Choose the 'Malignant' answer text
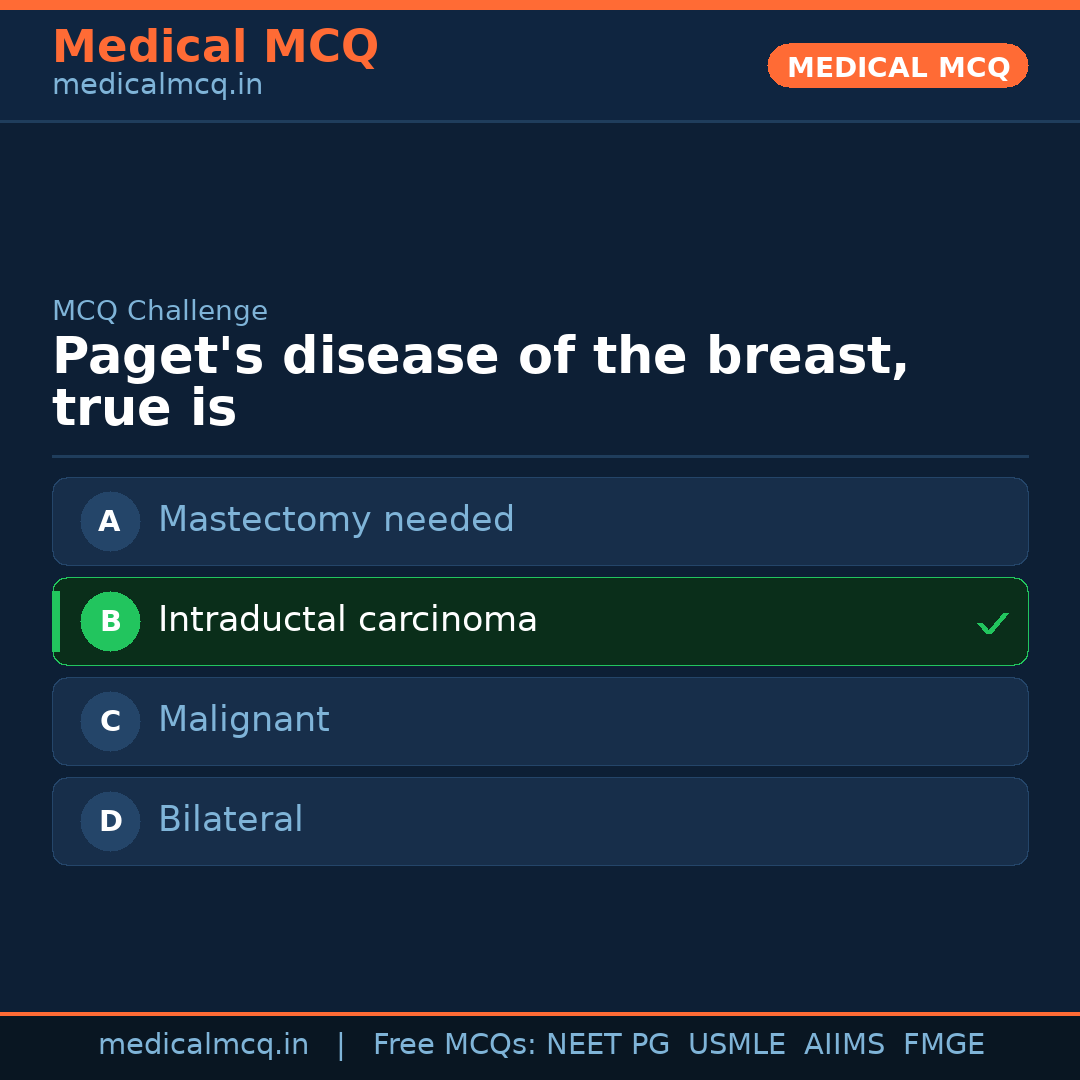The image size is (1080, 1080). (243, 720)
